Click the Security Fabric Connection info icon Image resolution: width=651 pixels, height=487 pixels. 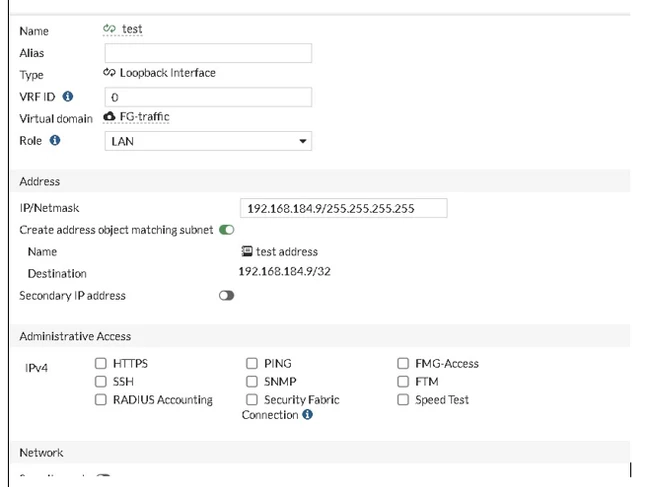307,414
